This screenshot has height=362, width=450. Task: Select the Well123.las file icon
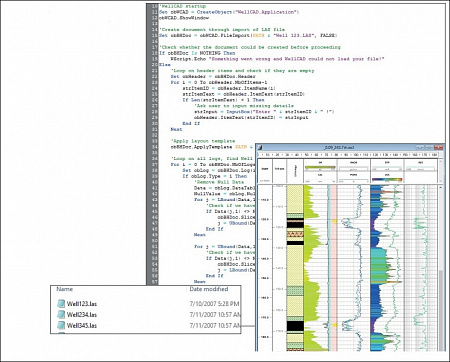pos(61,303)
